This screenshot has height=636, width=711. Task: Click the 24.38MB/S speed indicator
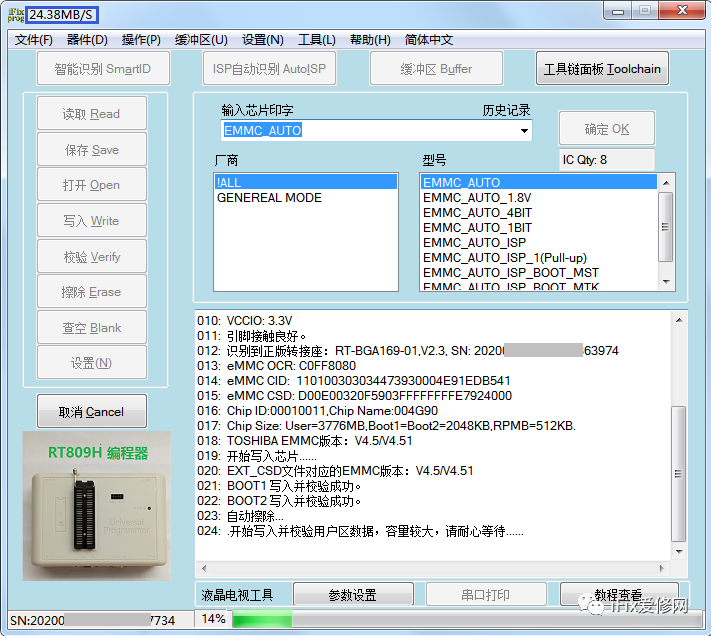[62, 15]
